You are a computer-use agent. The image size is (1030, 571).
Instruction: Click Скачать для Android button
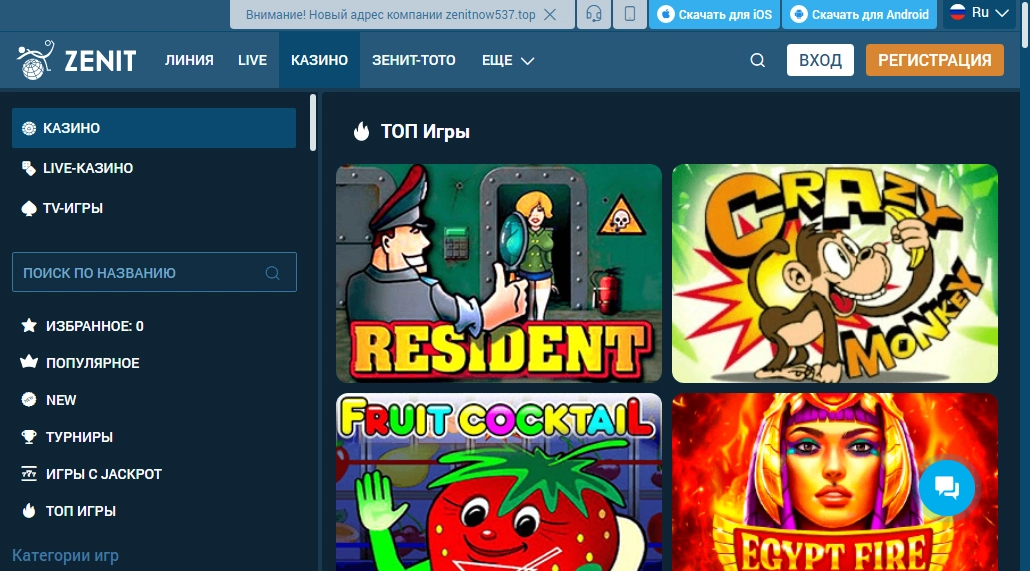[861, 14]
